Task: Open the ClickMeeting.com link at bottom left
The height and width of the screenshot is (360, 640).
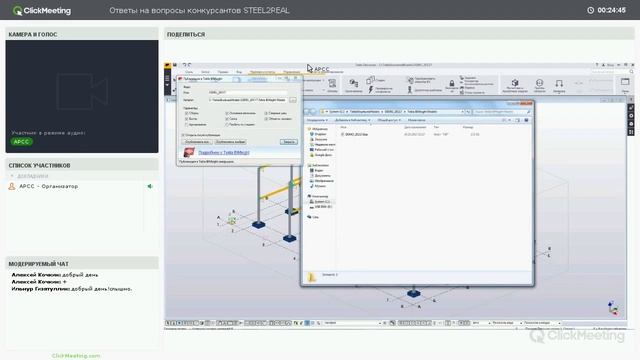Action: point(76,356)
